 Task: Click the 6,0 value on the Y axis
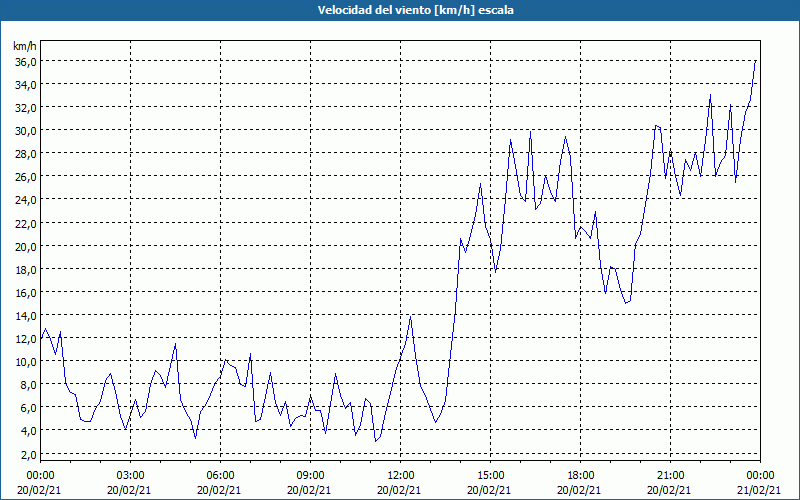click(28, 408)
